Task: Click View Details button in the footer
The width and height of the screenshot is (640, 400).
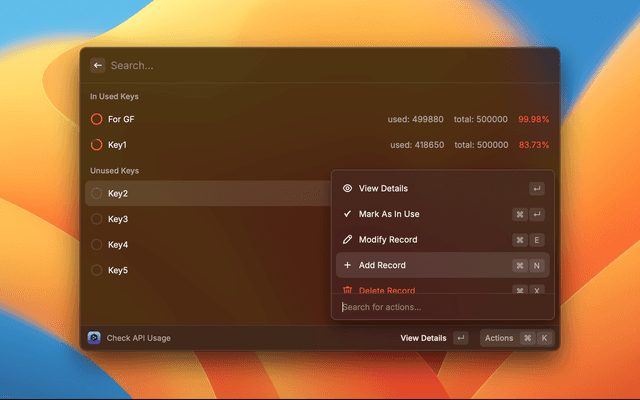Action: [x=423, y=338]
